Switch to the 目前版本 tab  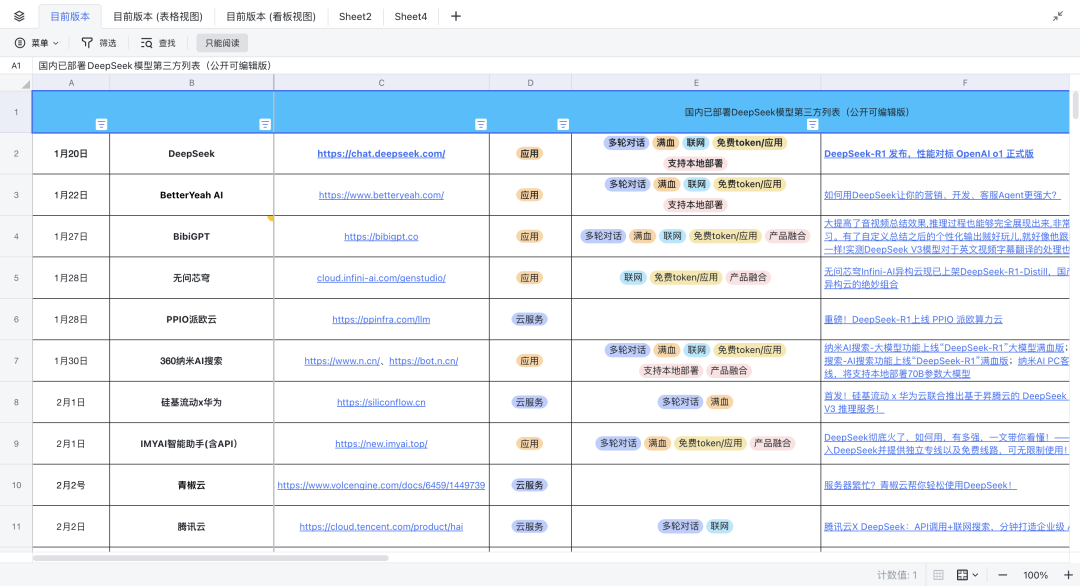tap(70, 17)
